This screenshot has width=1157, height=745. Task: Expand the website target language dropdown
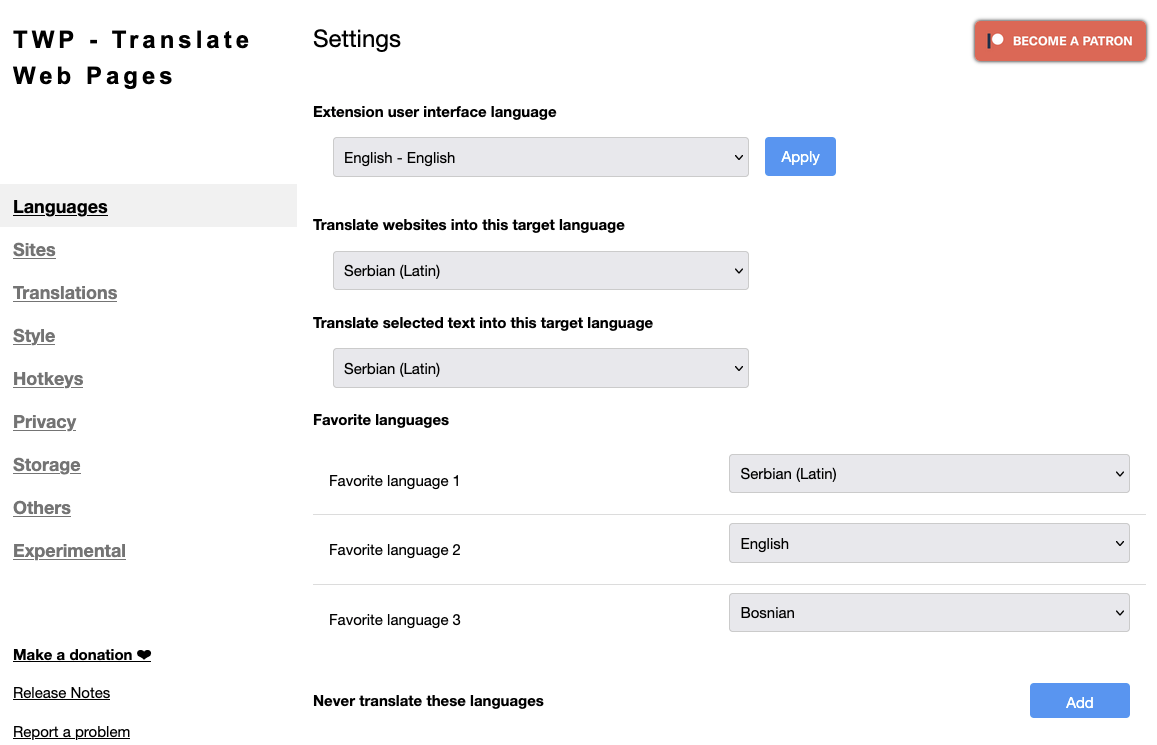point(540,271)
